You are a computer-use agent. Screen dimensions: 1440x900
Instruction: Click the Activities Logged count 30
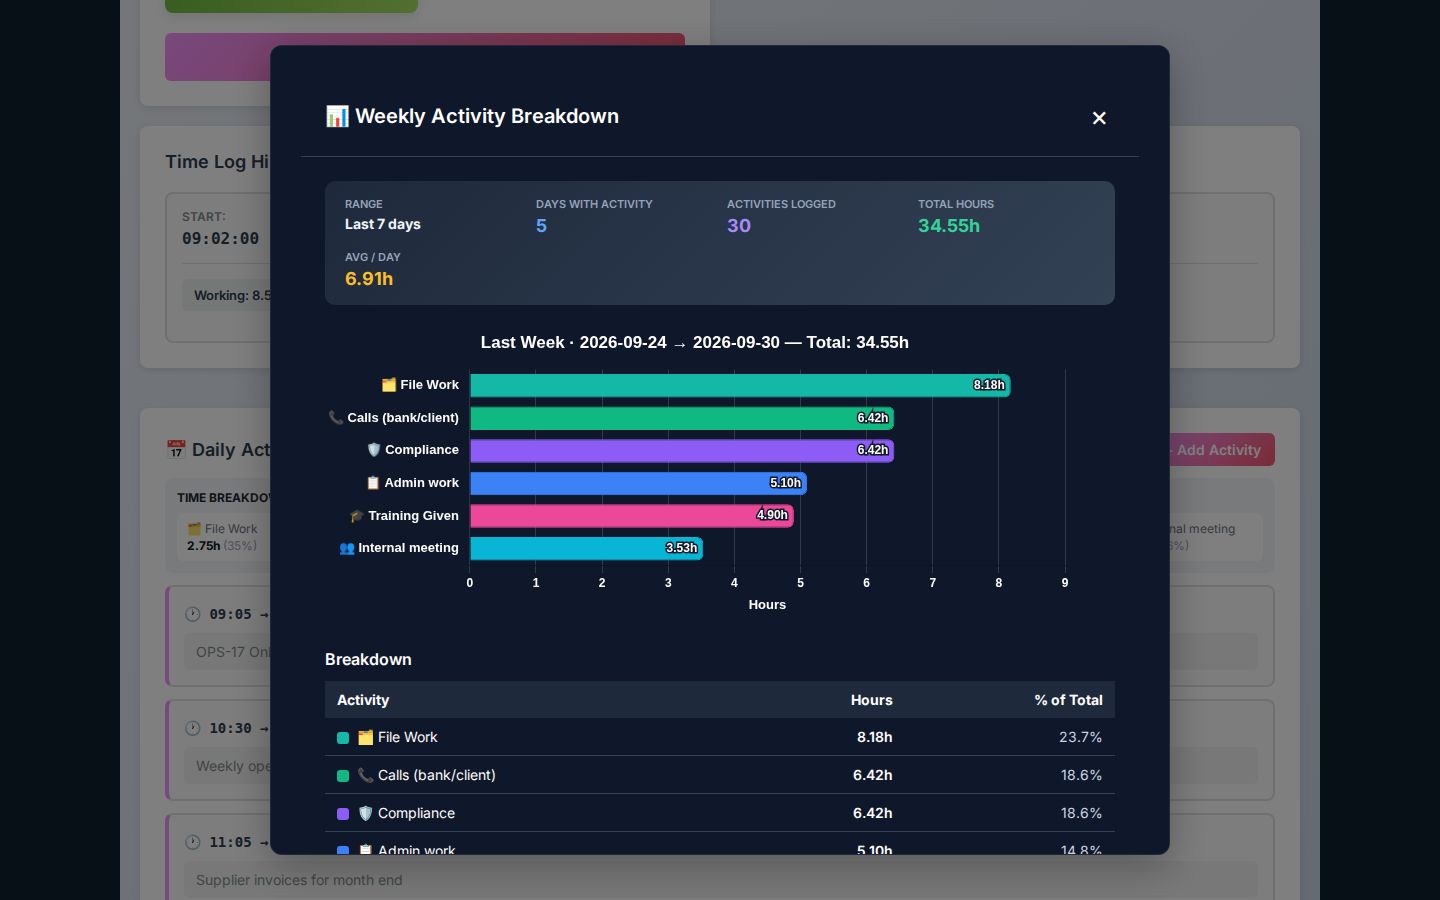pyautogui.click(x=739, y=226)
